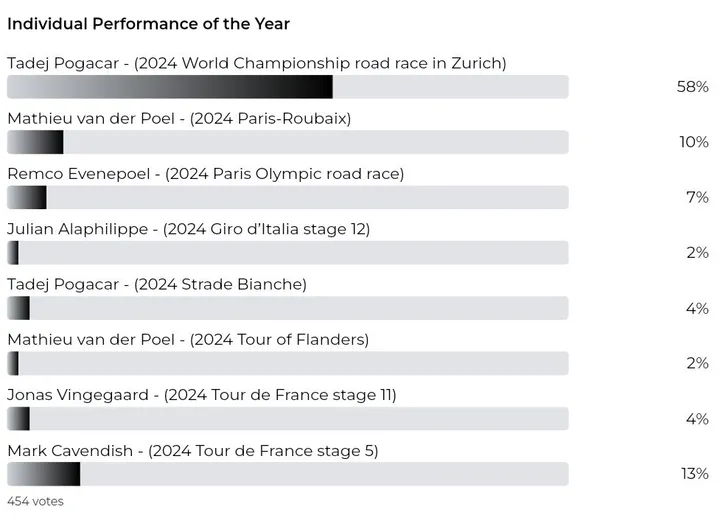
Task: Click the 'Individual Performance of the Year' heading
Action: [148, 22]
